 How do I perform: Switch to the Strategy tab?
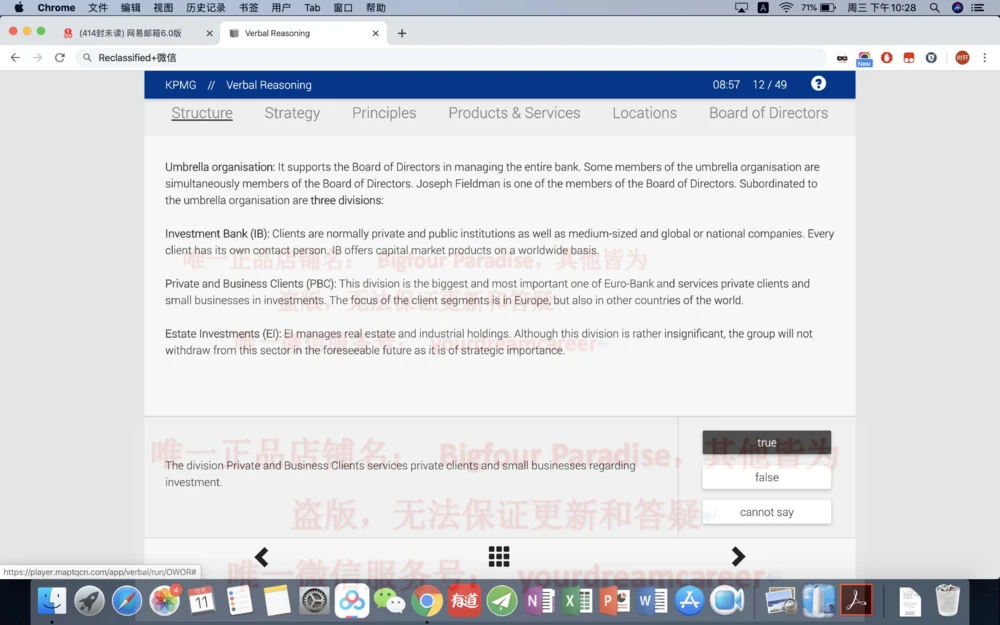[x=291, y=113]
